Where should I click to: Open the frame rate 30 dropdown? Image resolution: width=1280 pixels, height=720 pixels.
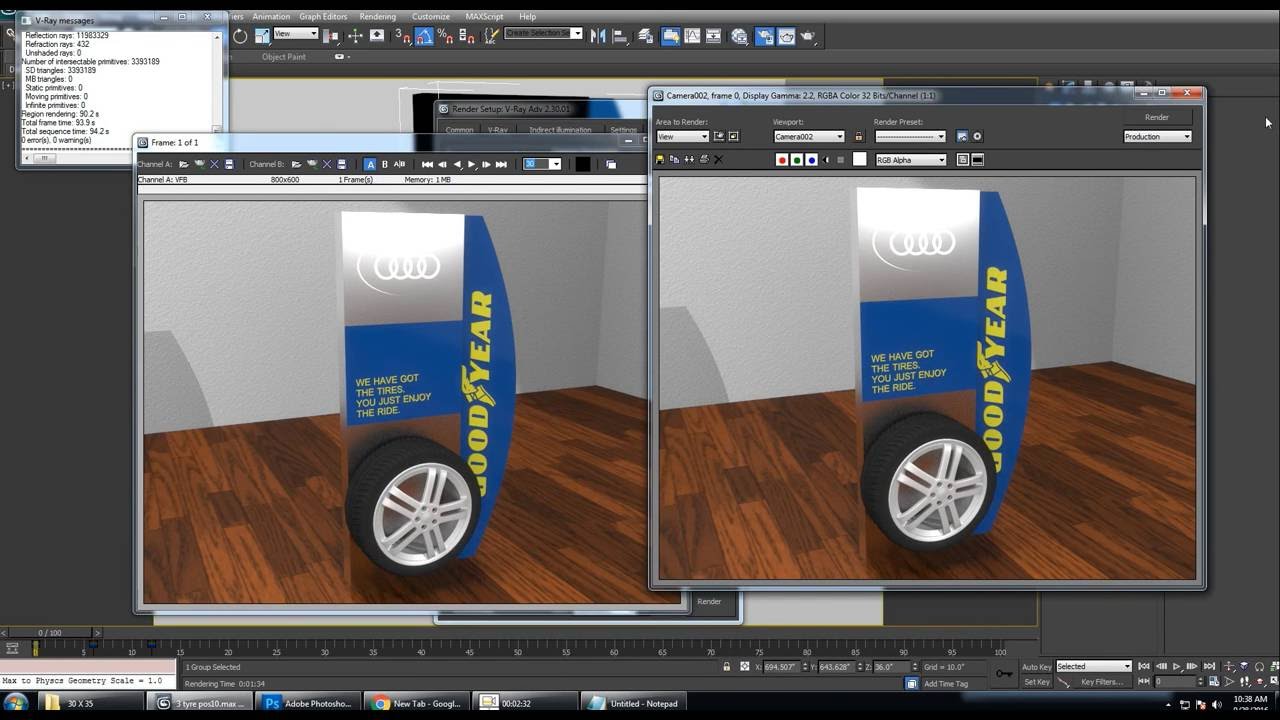pos(542,164)
